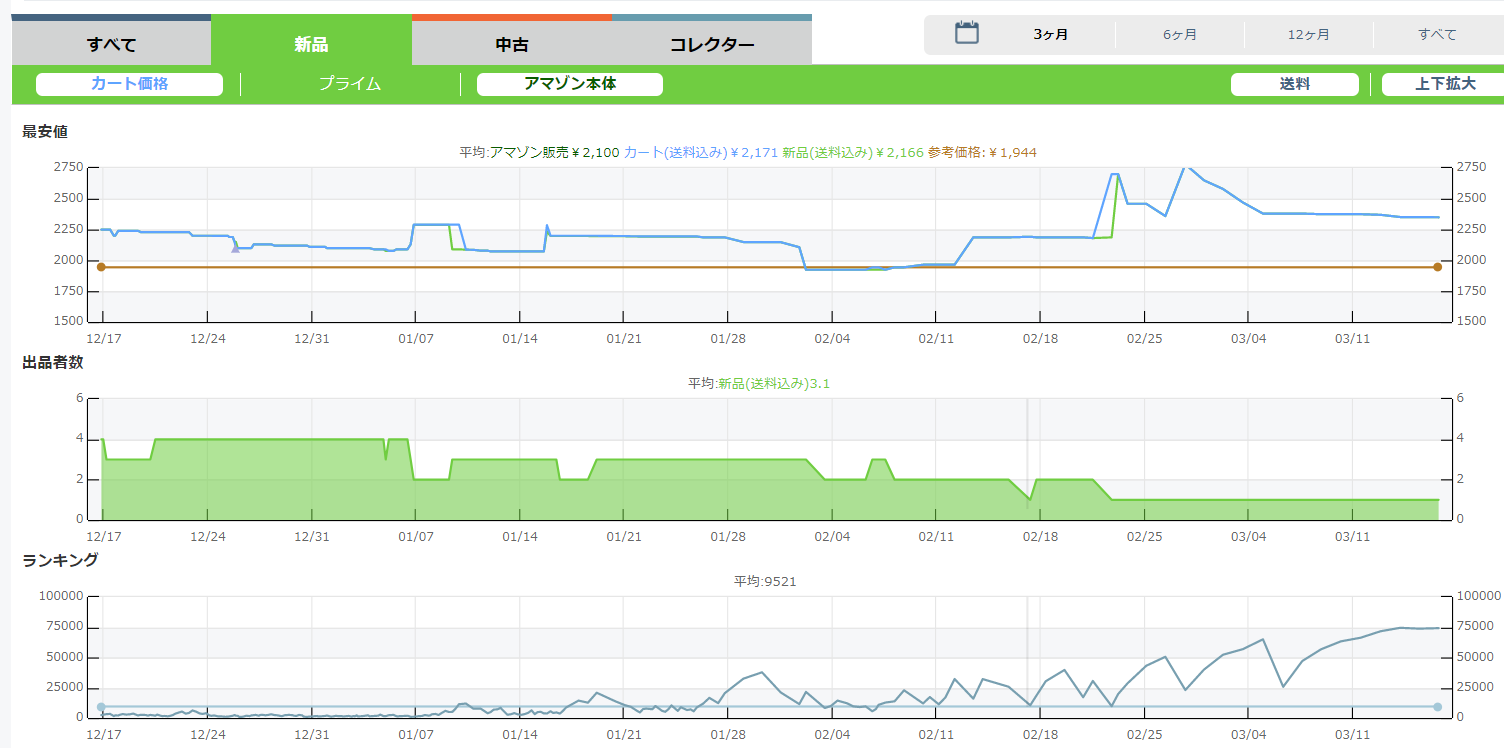1504x748 pixels.
Task: Choose the 6ヶ月 time range
Action: click(x=1179, y=35)
